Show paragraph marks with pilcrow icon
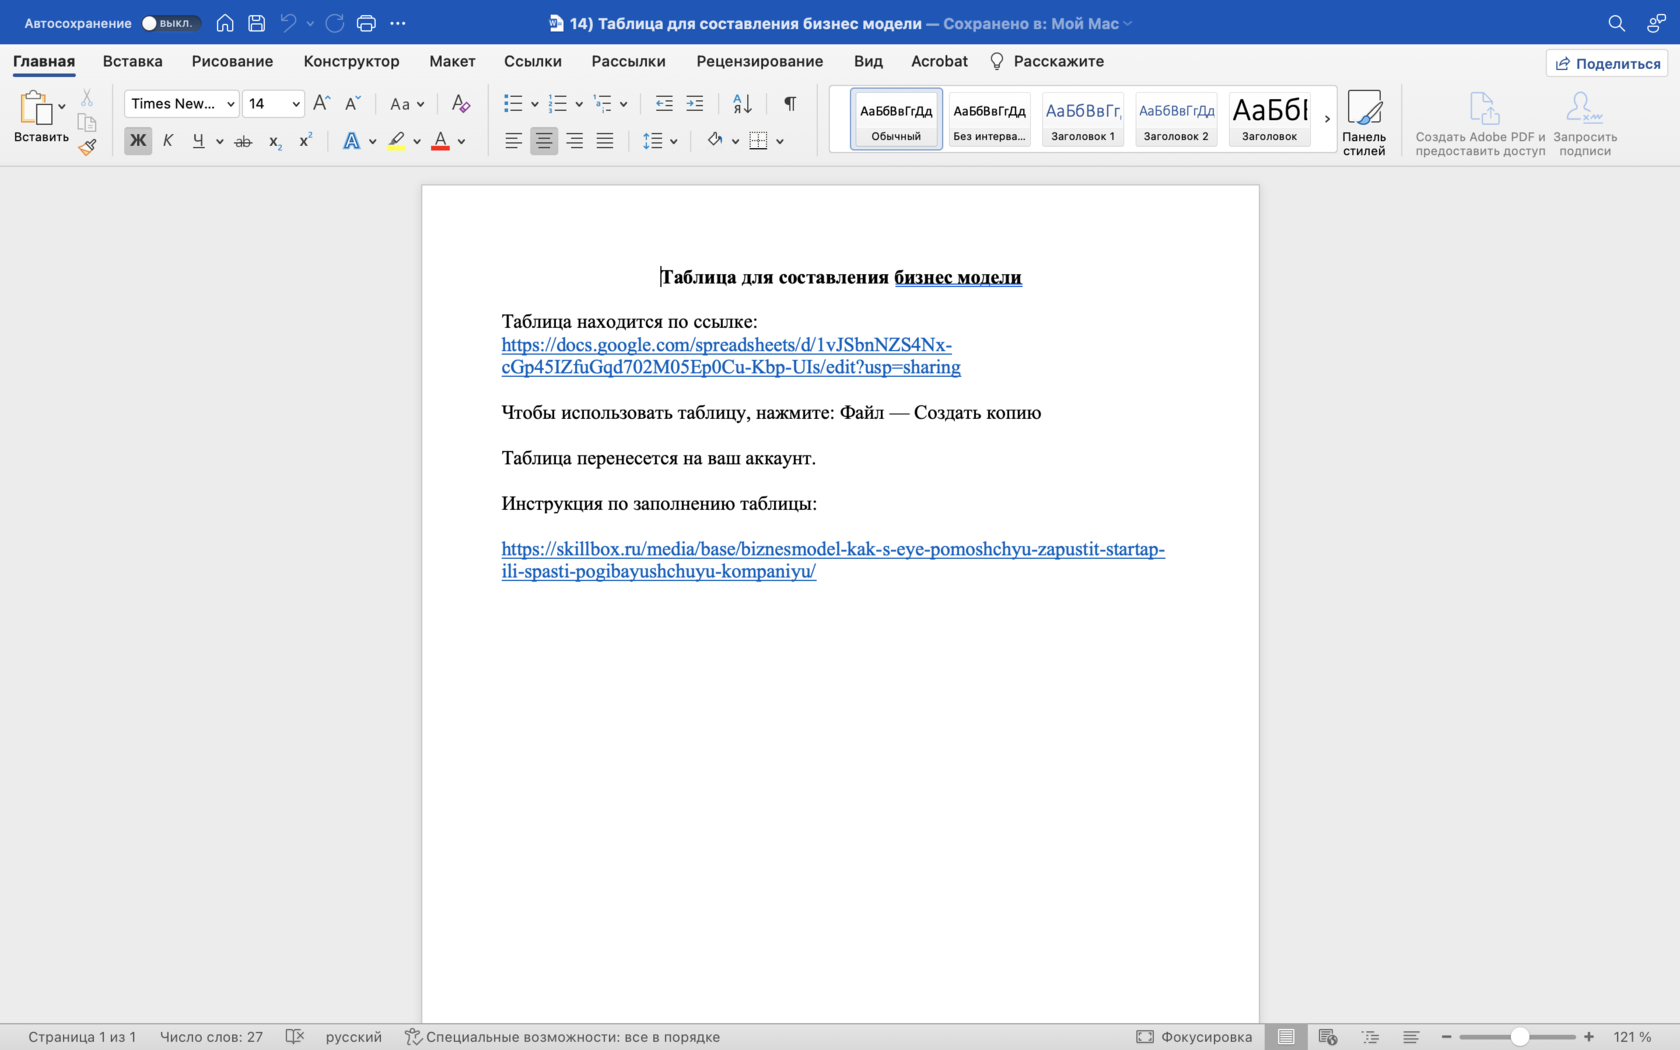 [790, 103]
